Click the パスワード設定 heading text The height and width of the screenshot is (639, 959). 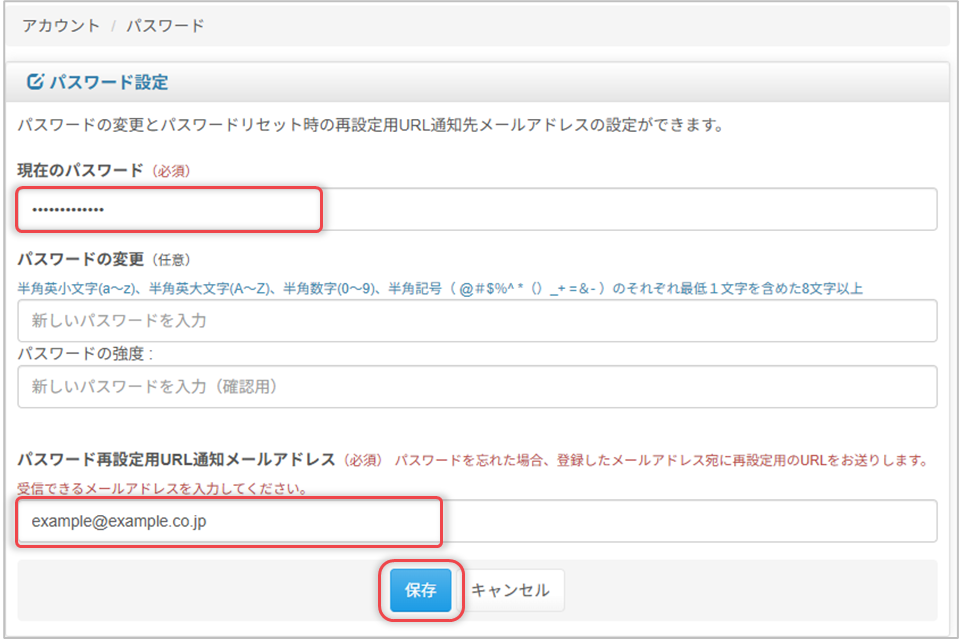click(109, 82)
